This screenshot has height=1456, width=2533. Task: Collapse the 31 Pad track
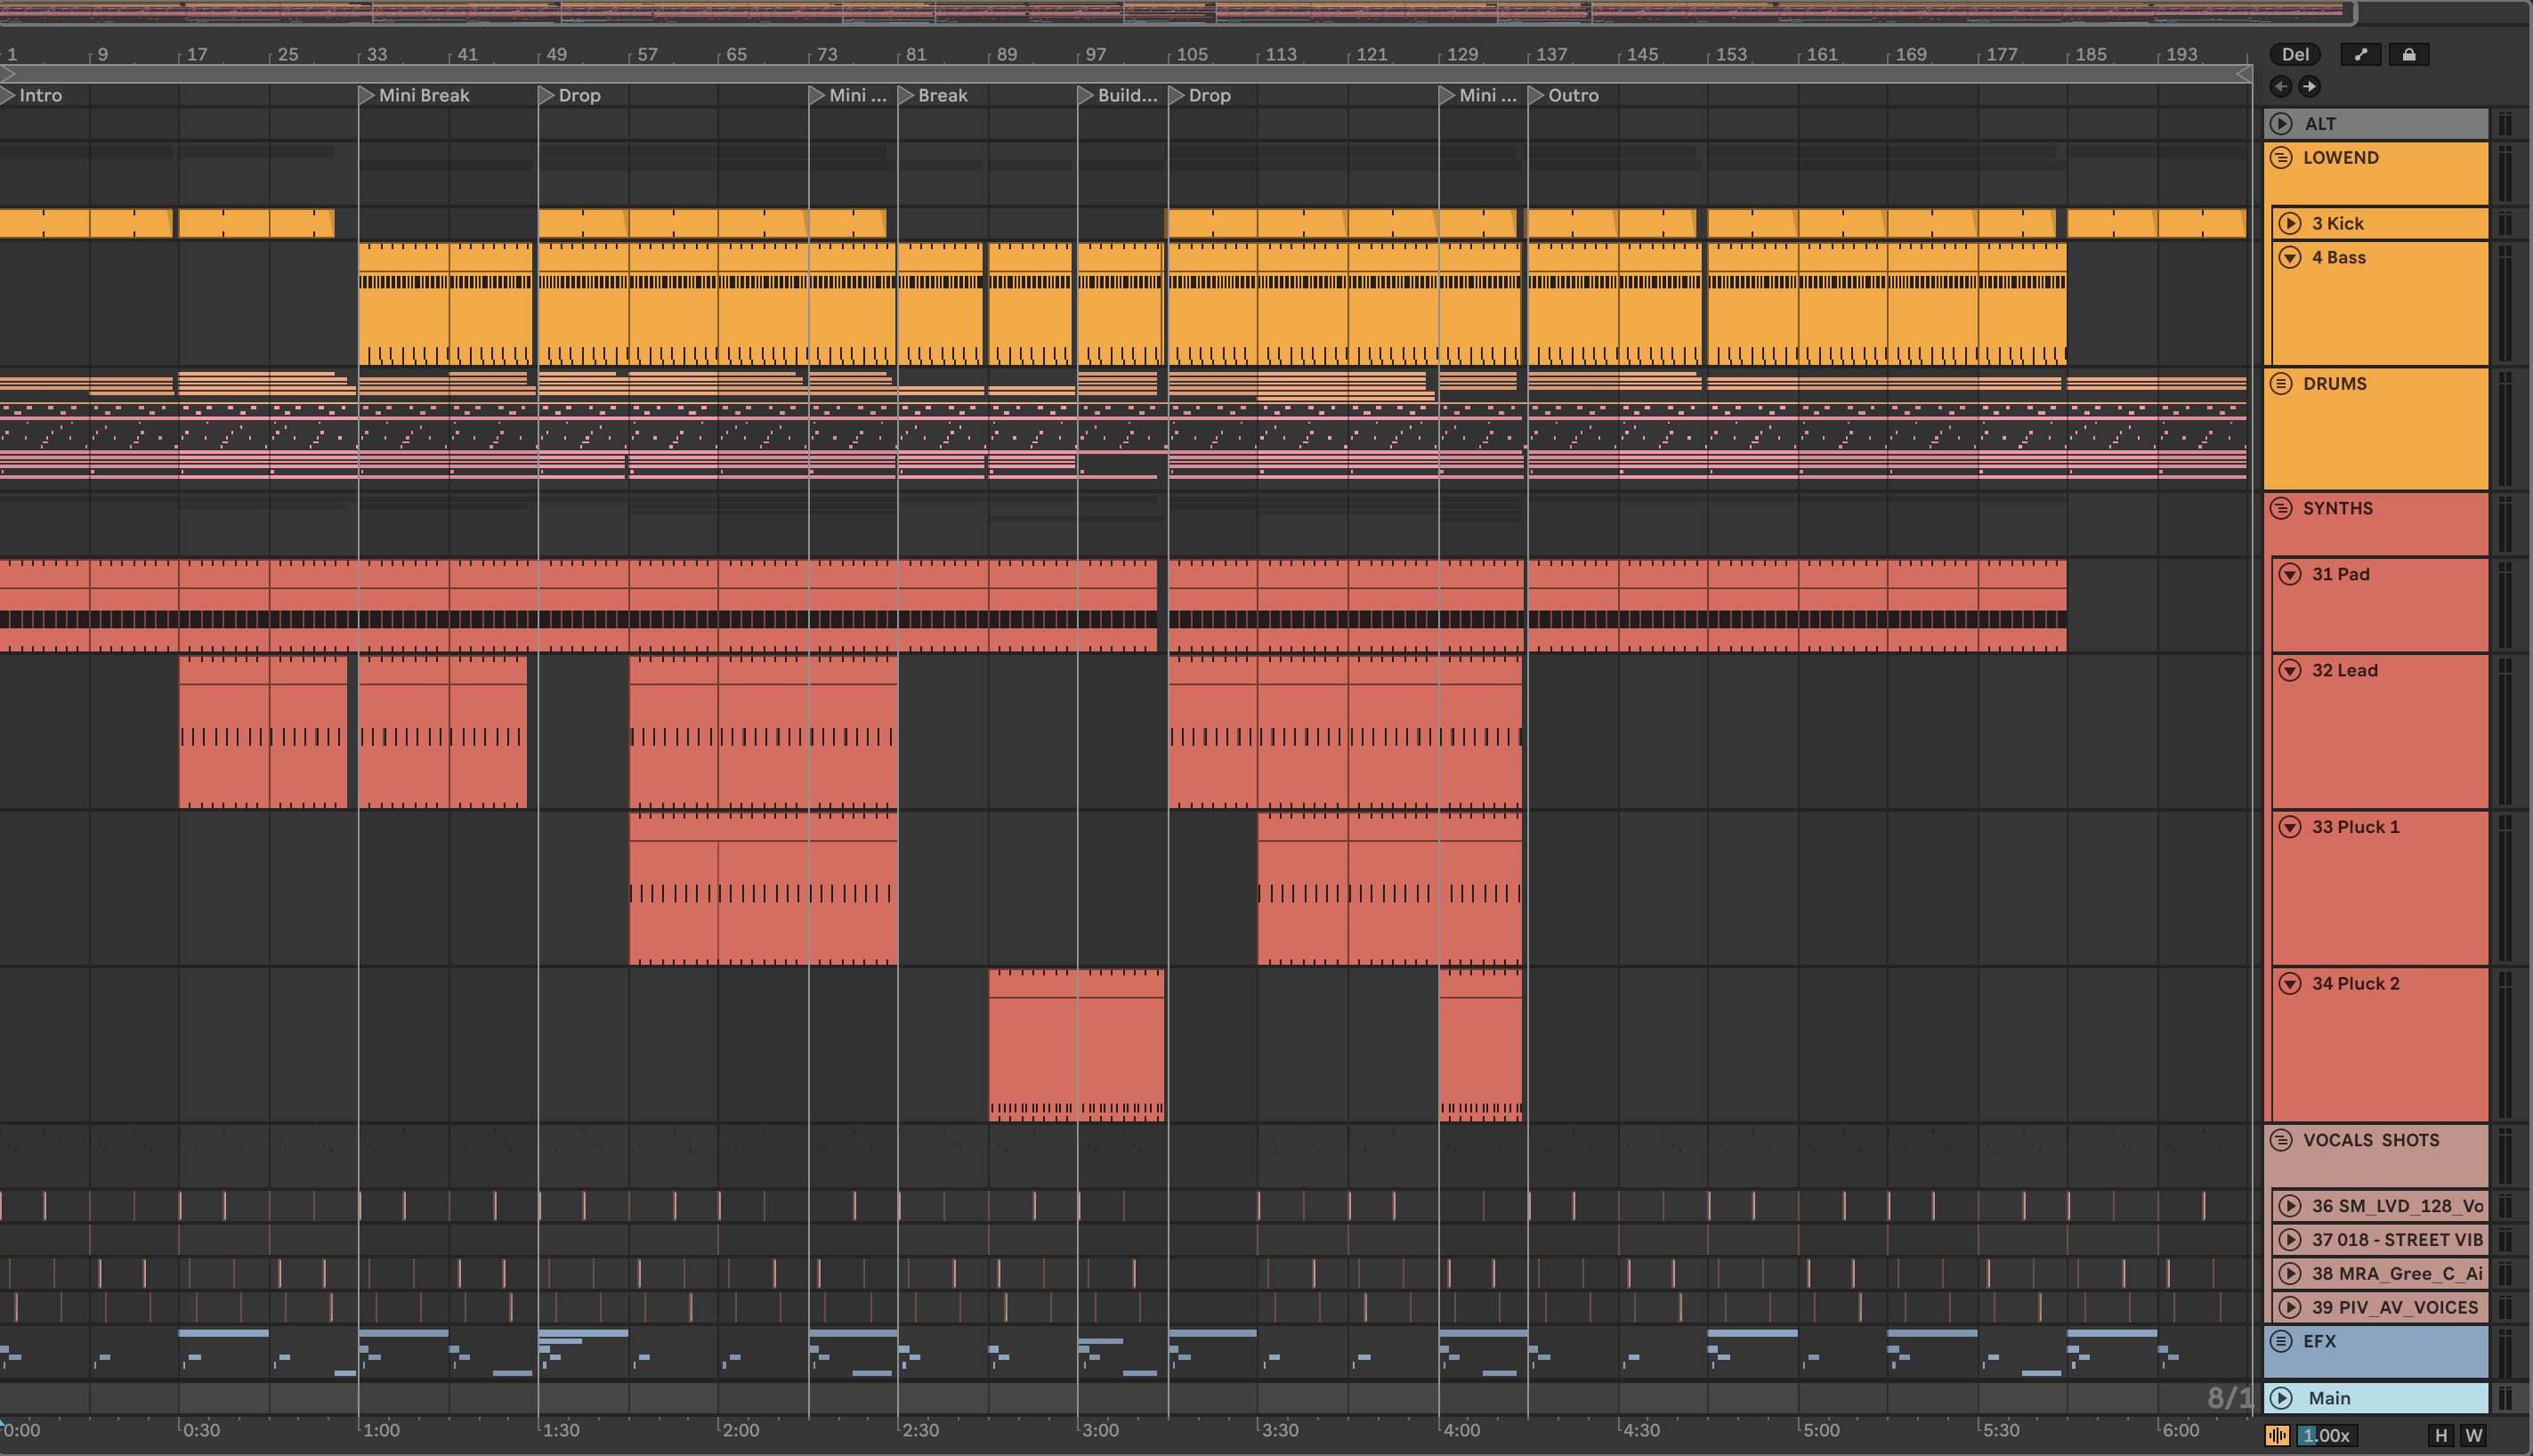click(2290, 574)
